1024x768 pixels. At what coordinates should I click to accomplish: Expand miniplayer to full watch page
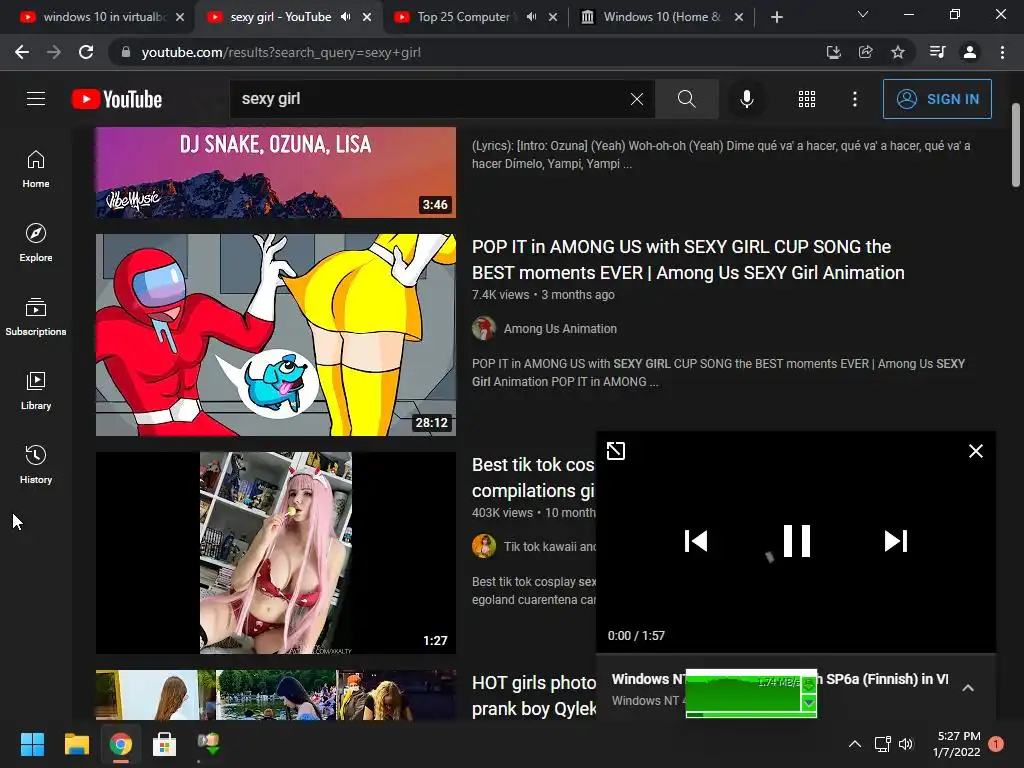click(x=616, y=451)
